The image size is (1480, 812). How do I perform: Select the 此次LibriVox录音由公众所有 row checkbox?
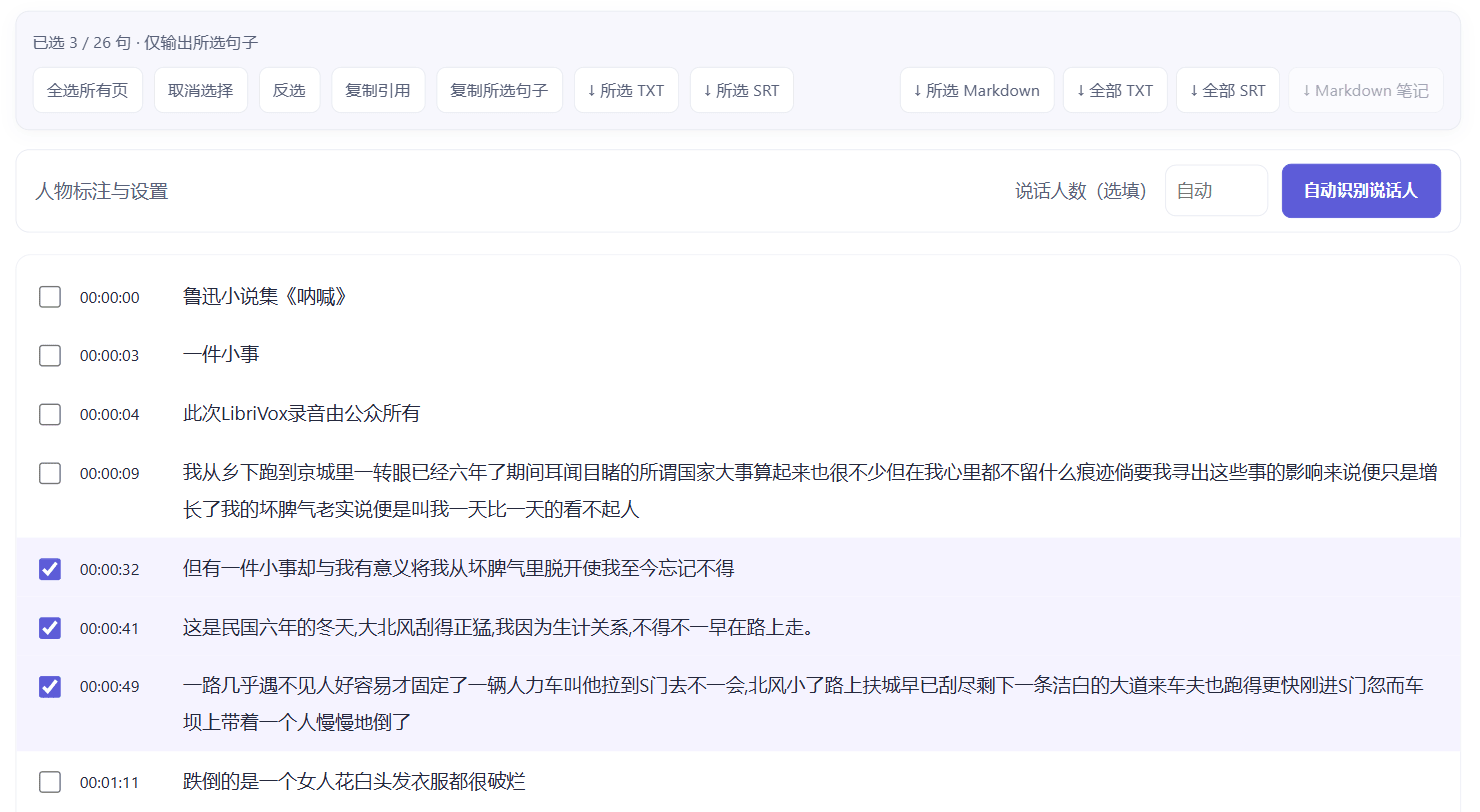pos(50,414)
